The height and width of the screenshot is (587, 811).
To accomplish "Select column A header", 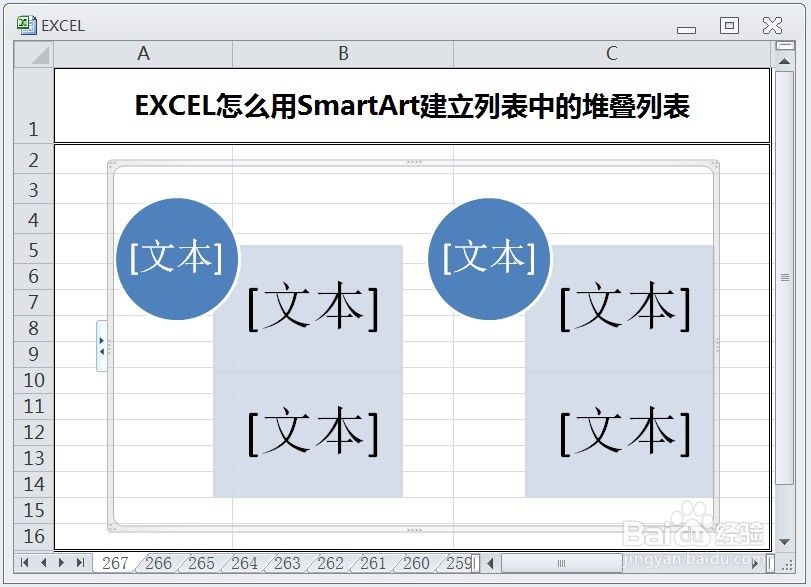I will pyautogui.click(x=143, y=54).
